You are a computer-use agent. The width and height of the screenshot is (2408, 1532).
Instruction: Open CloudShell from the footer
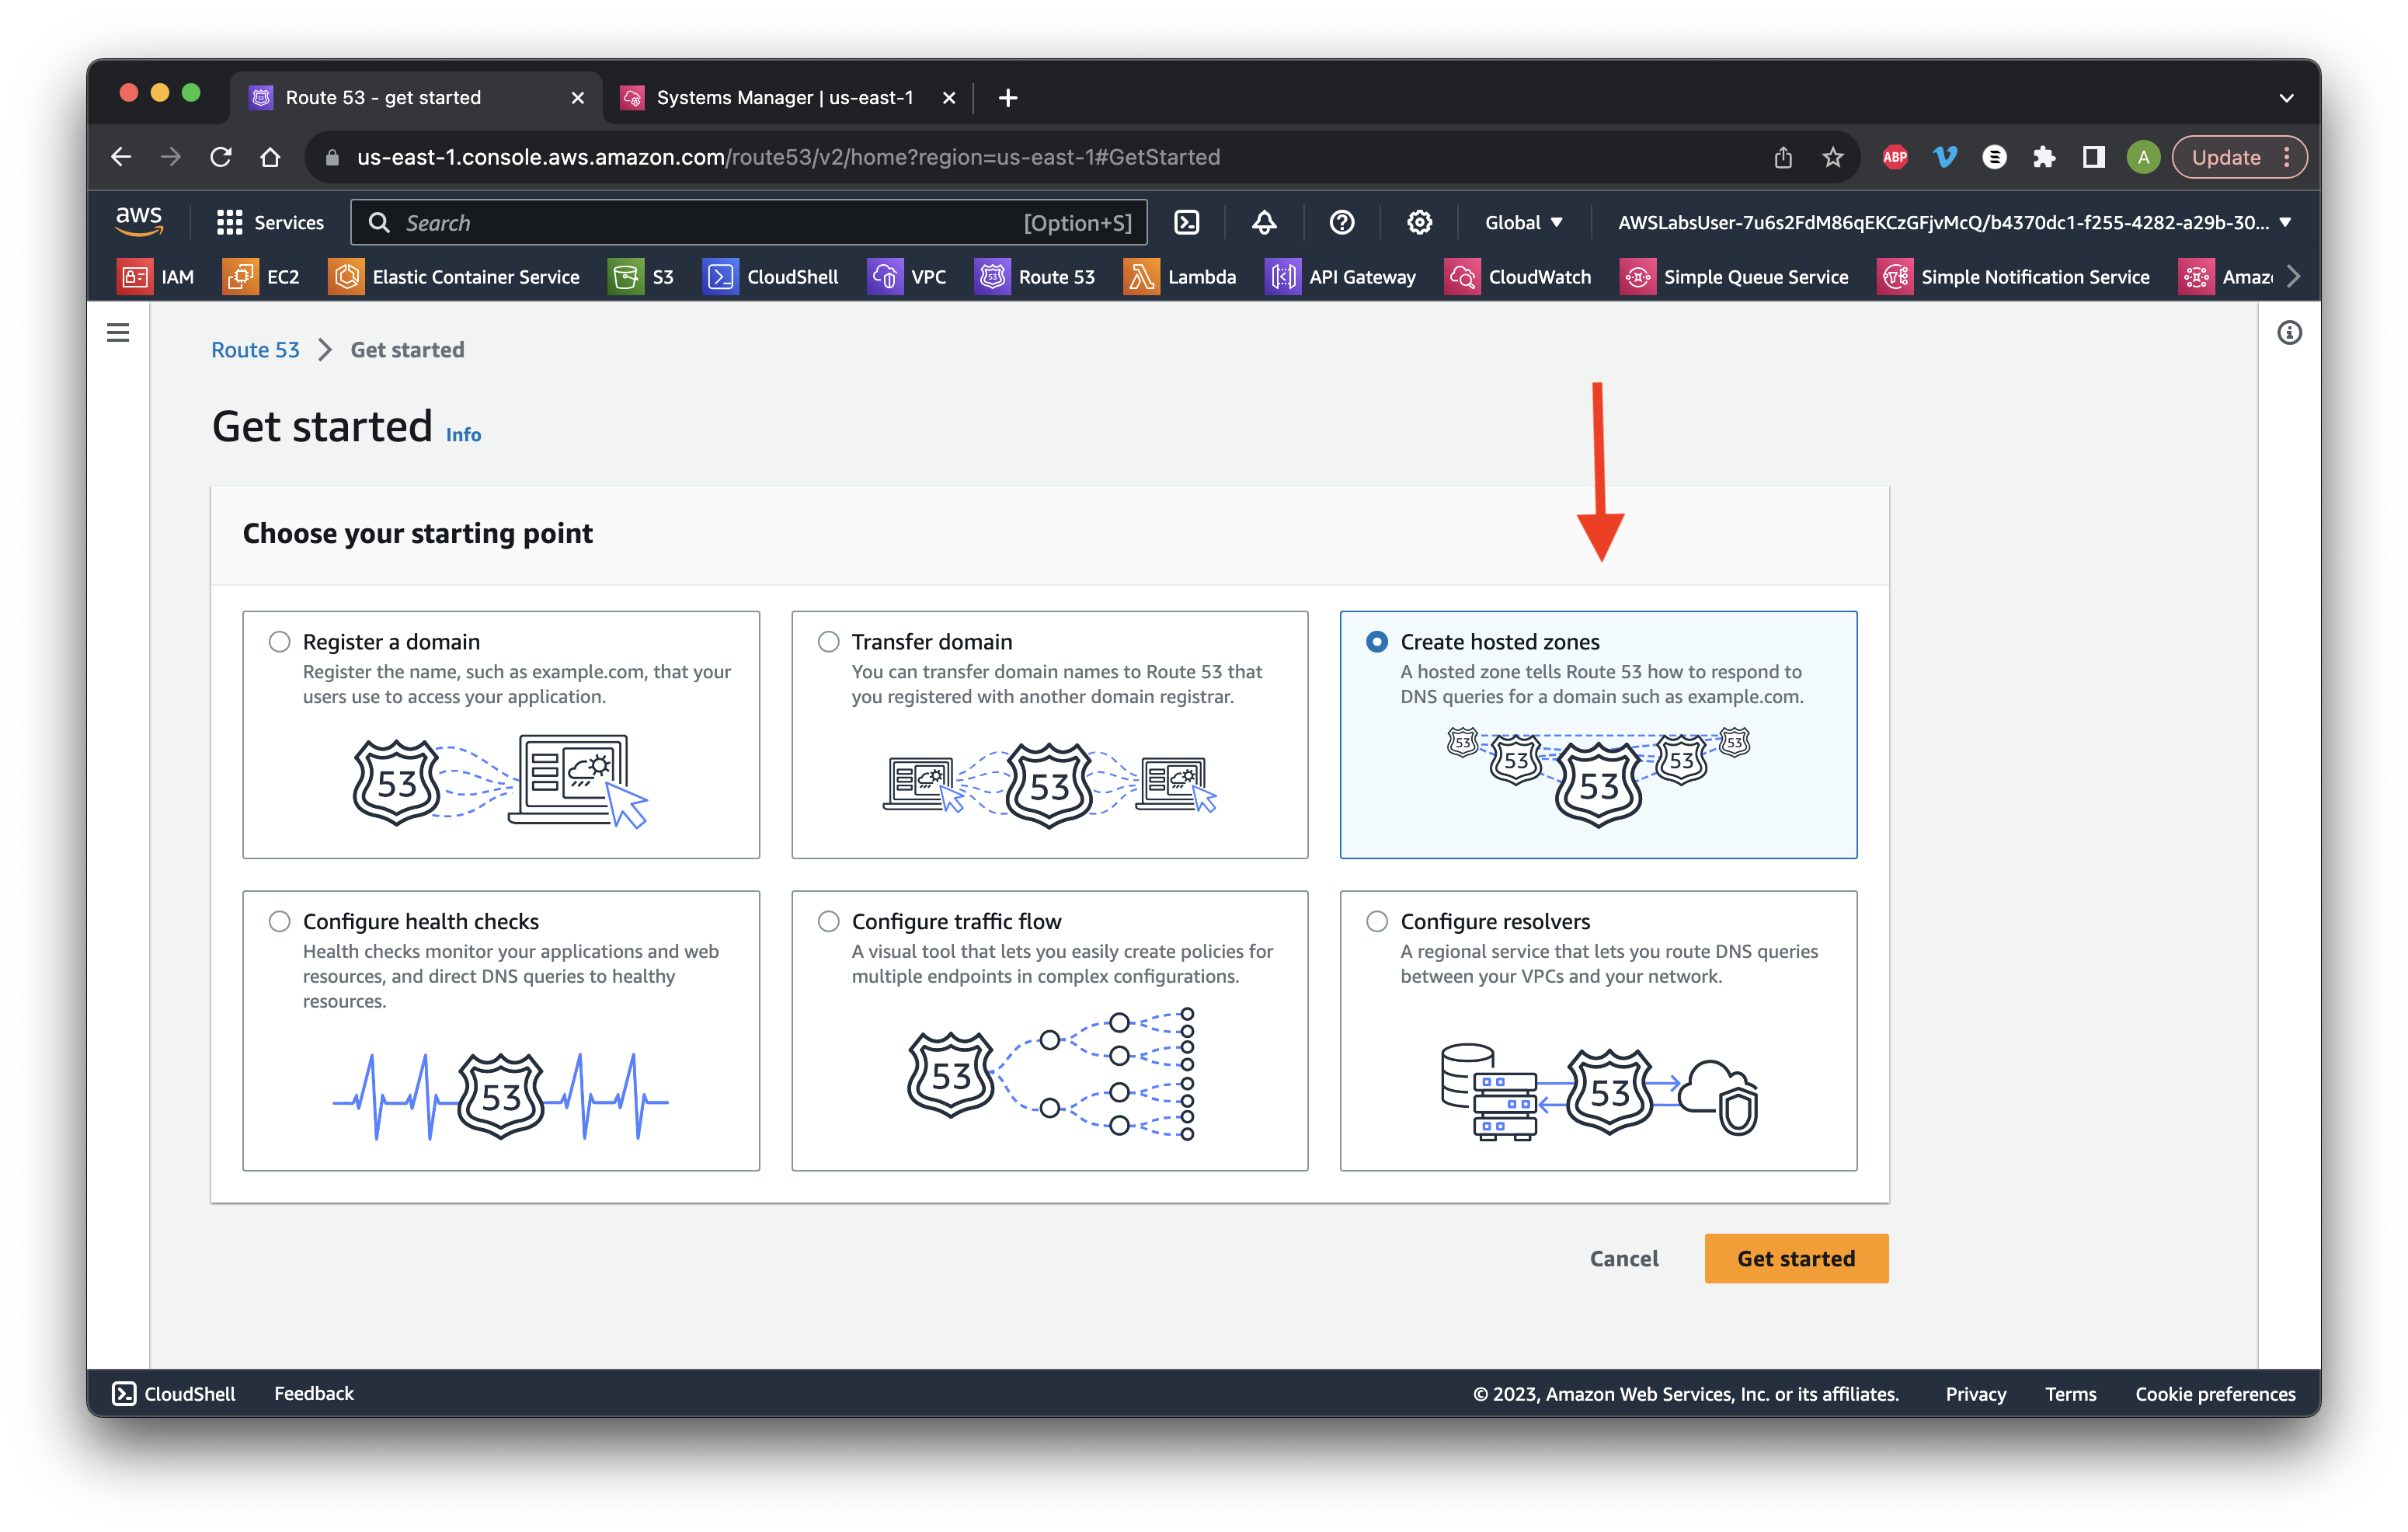pos(174,1393)
